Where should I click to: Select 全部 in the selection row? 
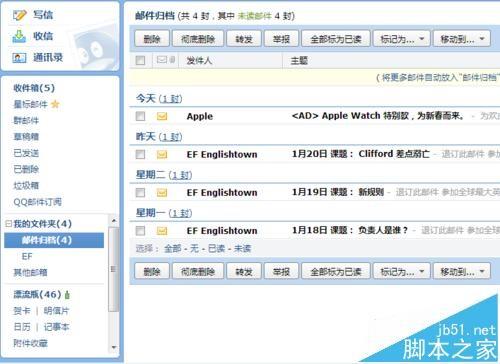(173, 248)
